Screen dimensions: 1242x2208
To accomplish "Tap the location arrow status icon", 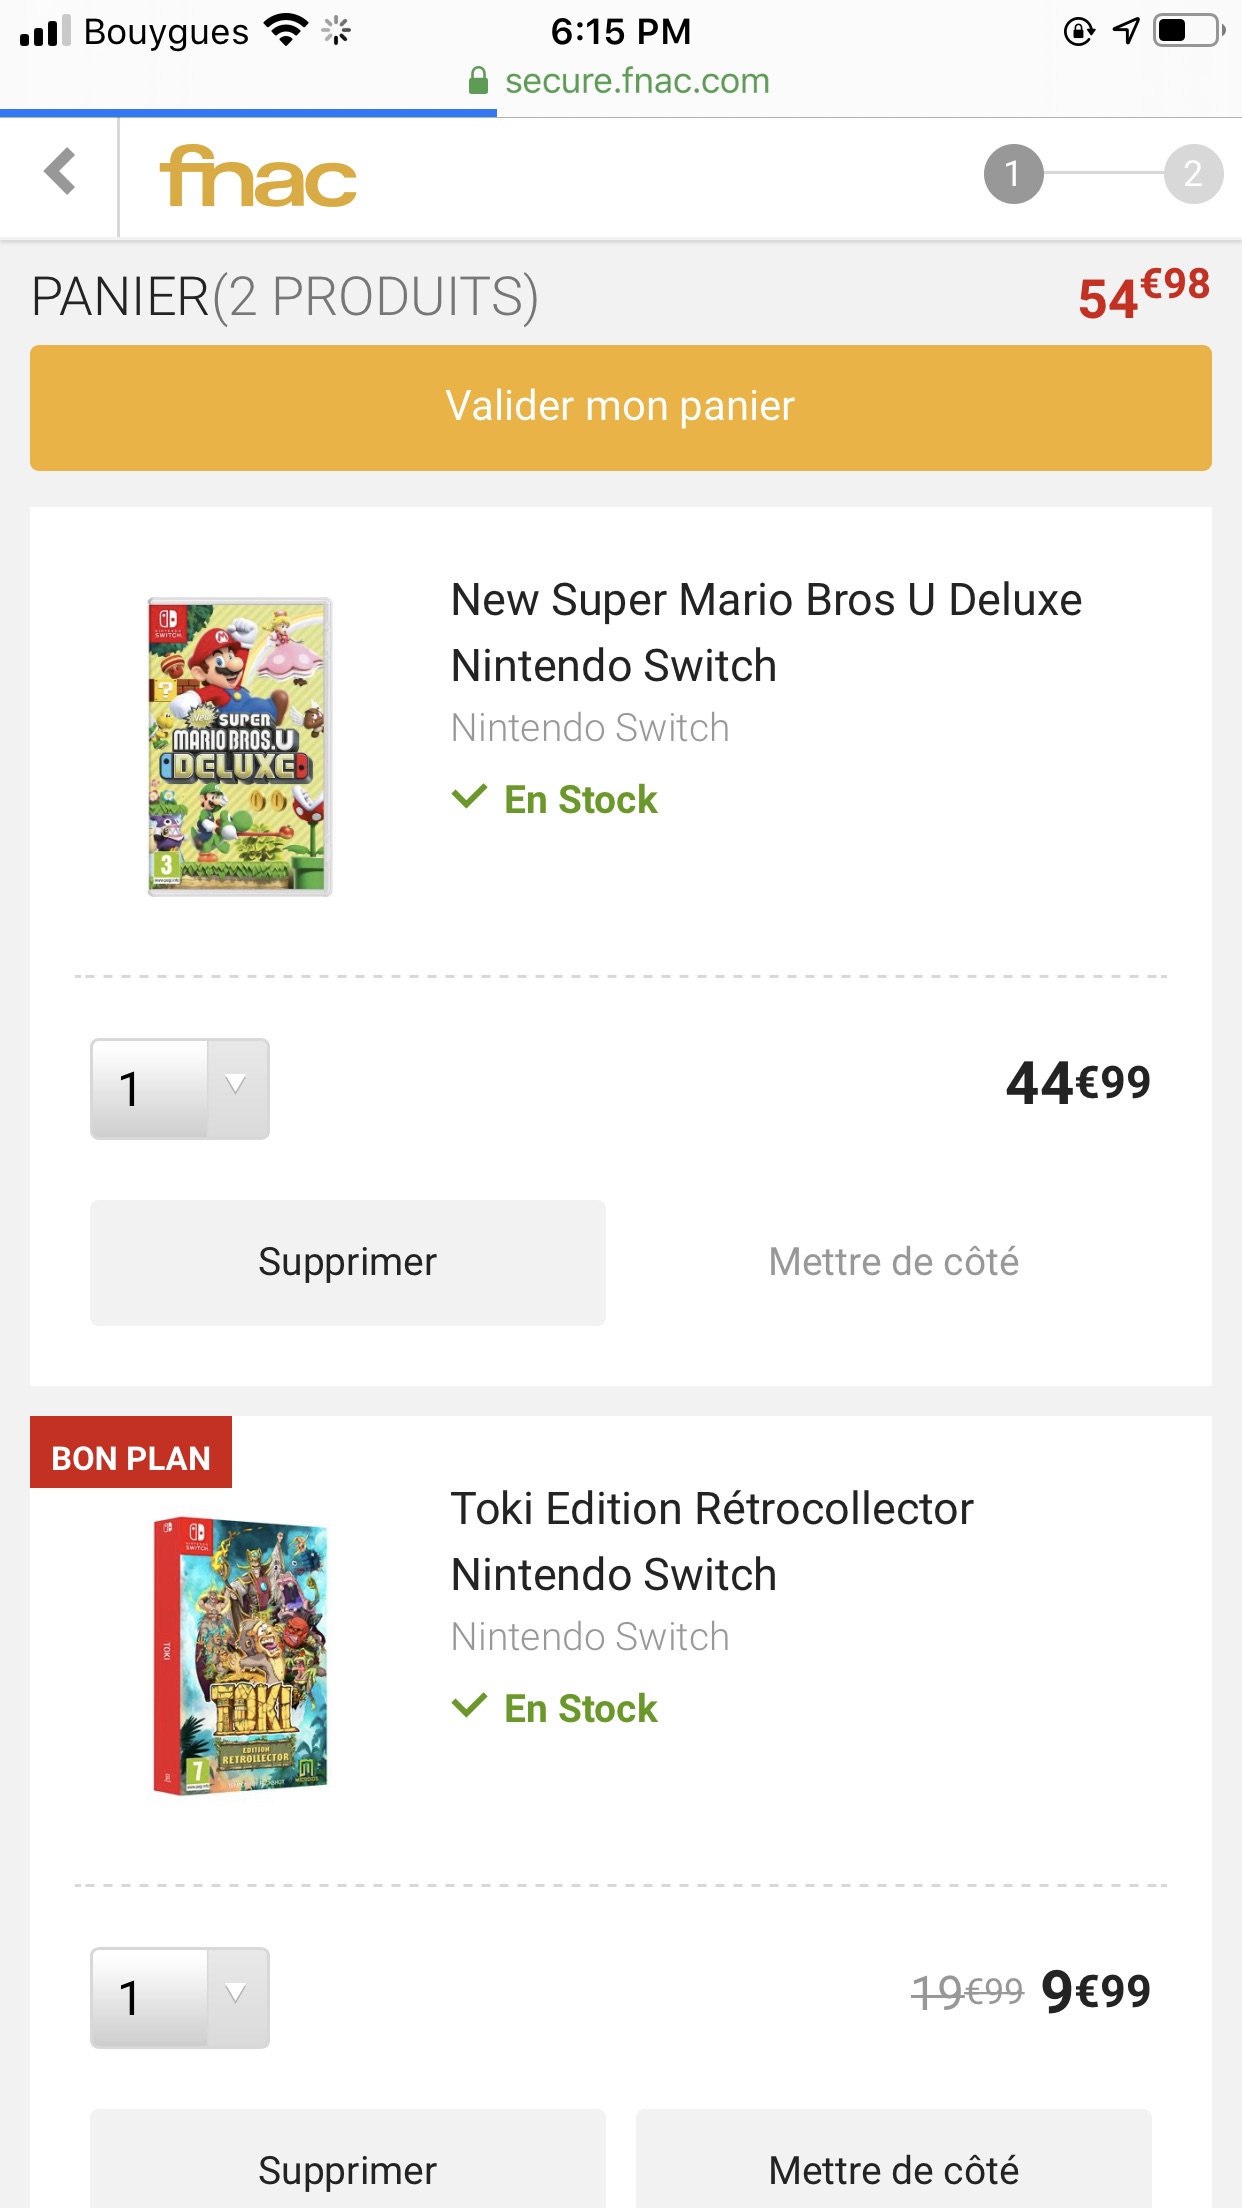I will [x=1126, y=31].
